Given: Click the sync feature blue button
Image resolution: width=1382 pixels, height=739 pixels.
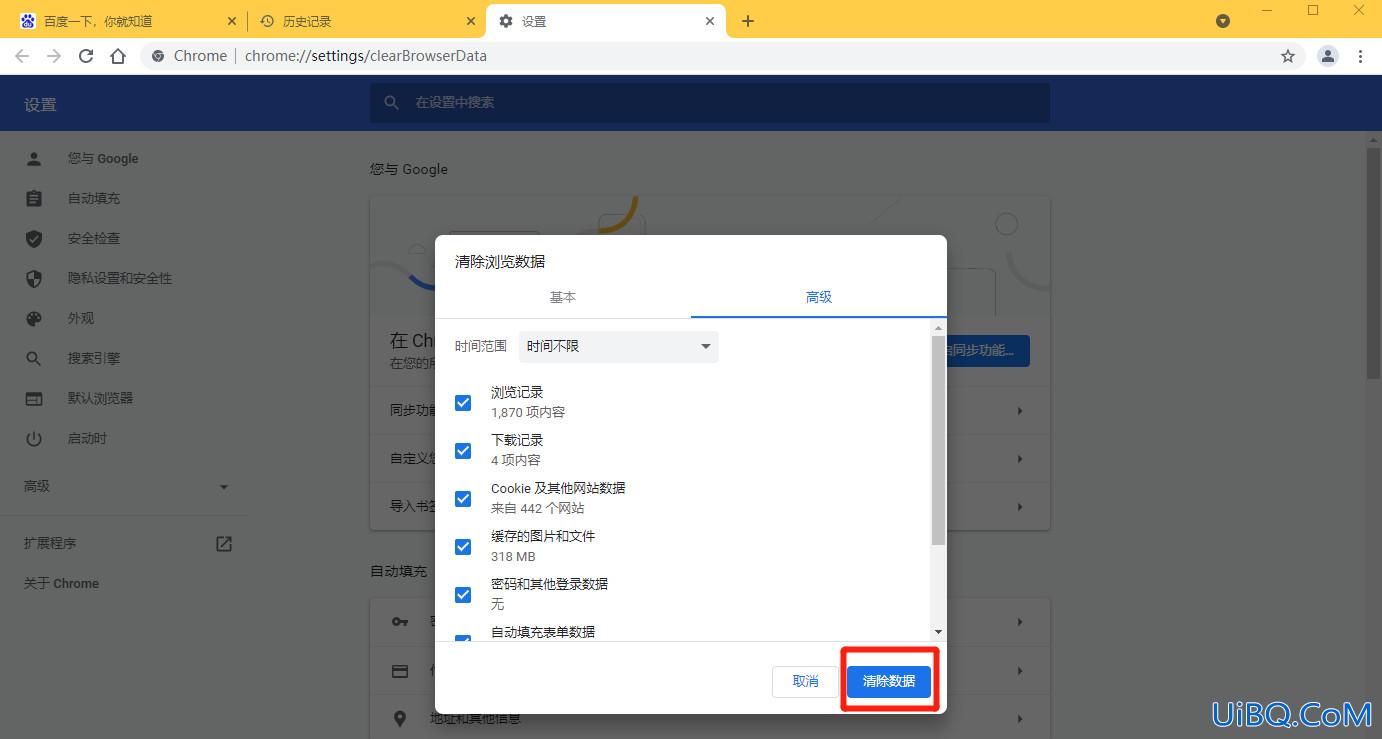Looking at the screenshot, I should (987, 350).
